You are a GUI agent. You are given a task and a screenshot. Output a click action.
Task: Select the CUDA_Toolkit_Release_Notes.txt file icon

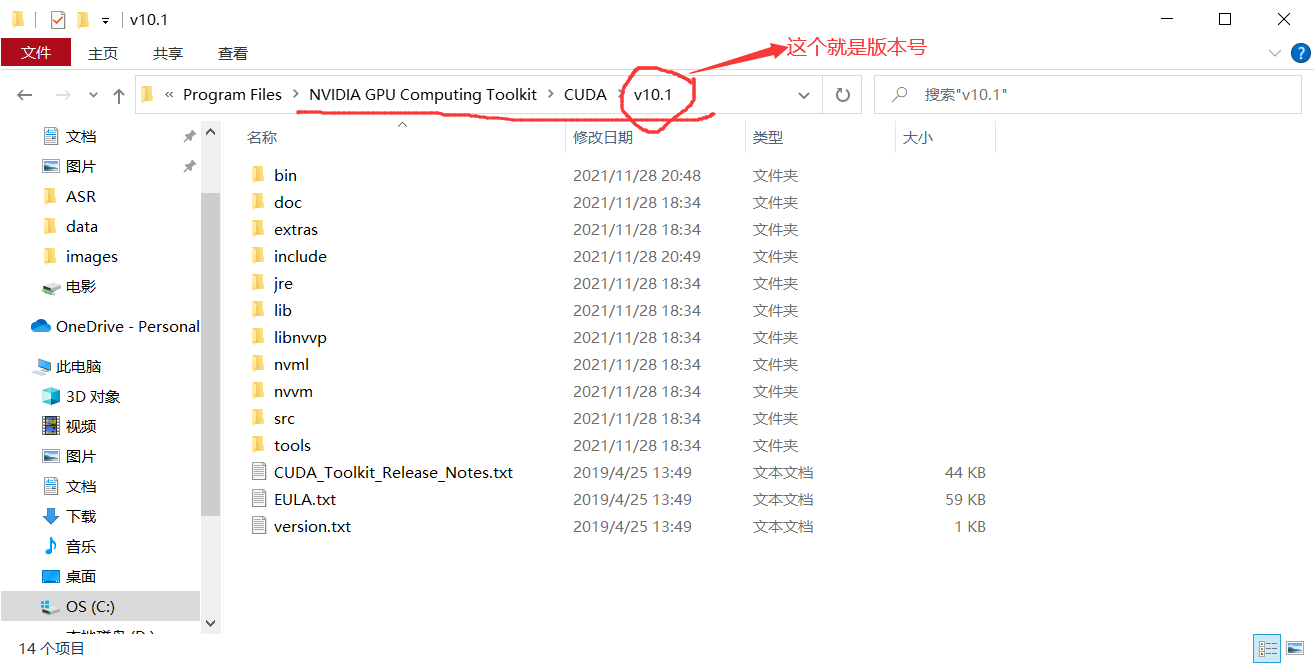[x=258, y=472]
